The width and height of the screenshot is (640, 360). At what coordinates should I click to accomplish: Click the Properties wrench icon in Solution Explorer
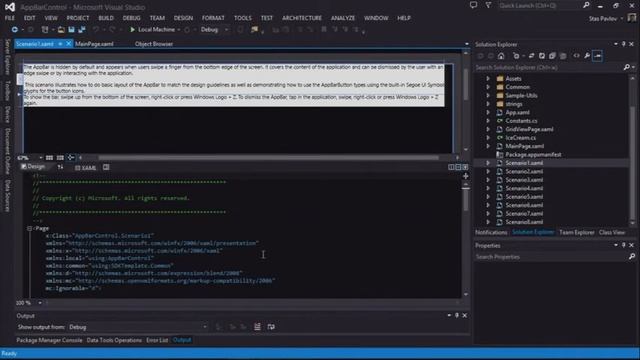pos(587,56)
